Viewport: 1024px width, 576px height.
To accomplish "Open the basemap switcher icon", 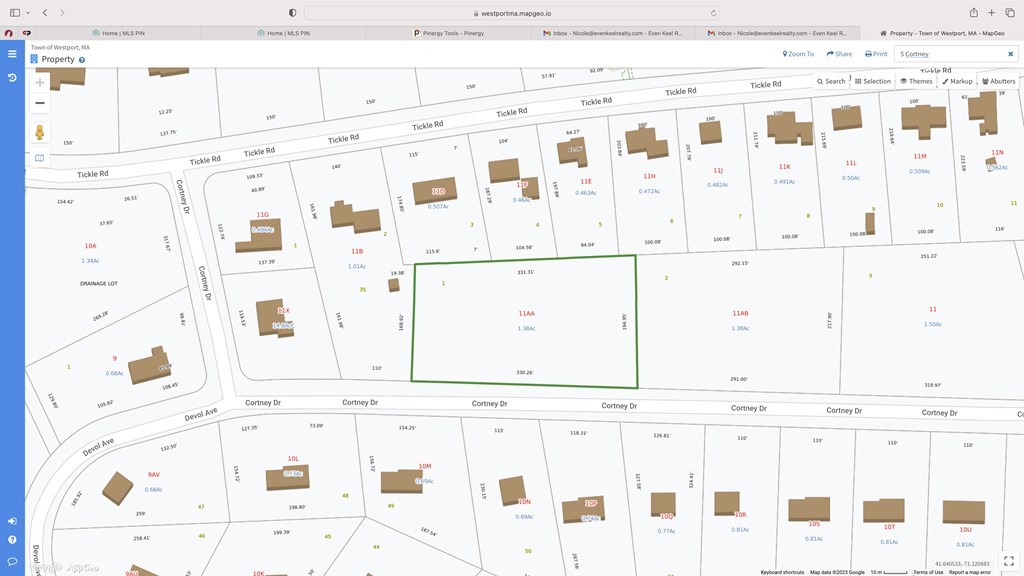I will (x=40, y=158).
